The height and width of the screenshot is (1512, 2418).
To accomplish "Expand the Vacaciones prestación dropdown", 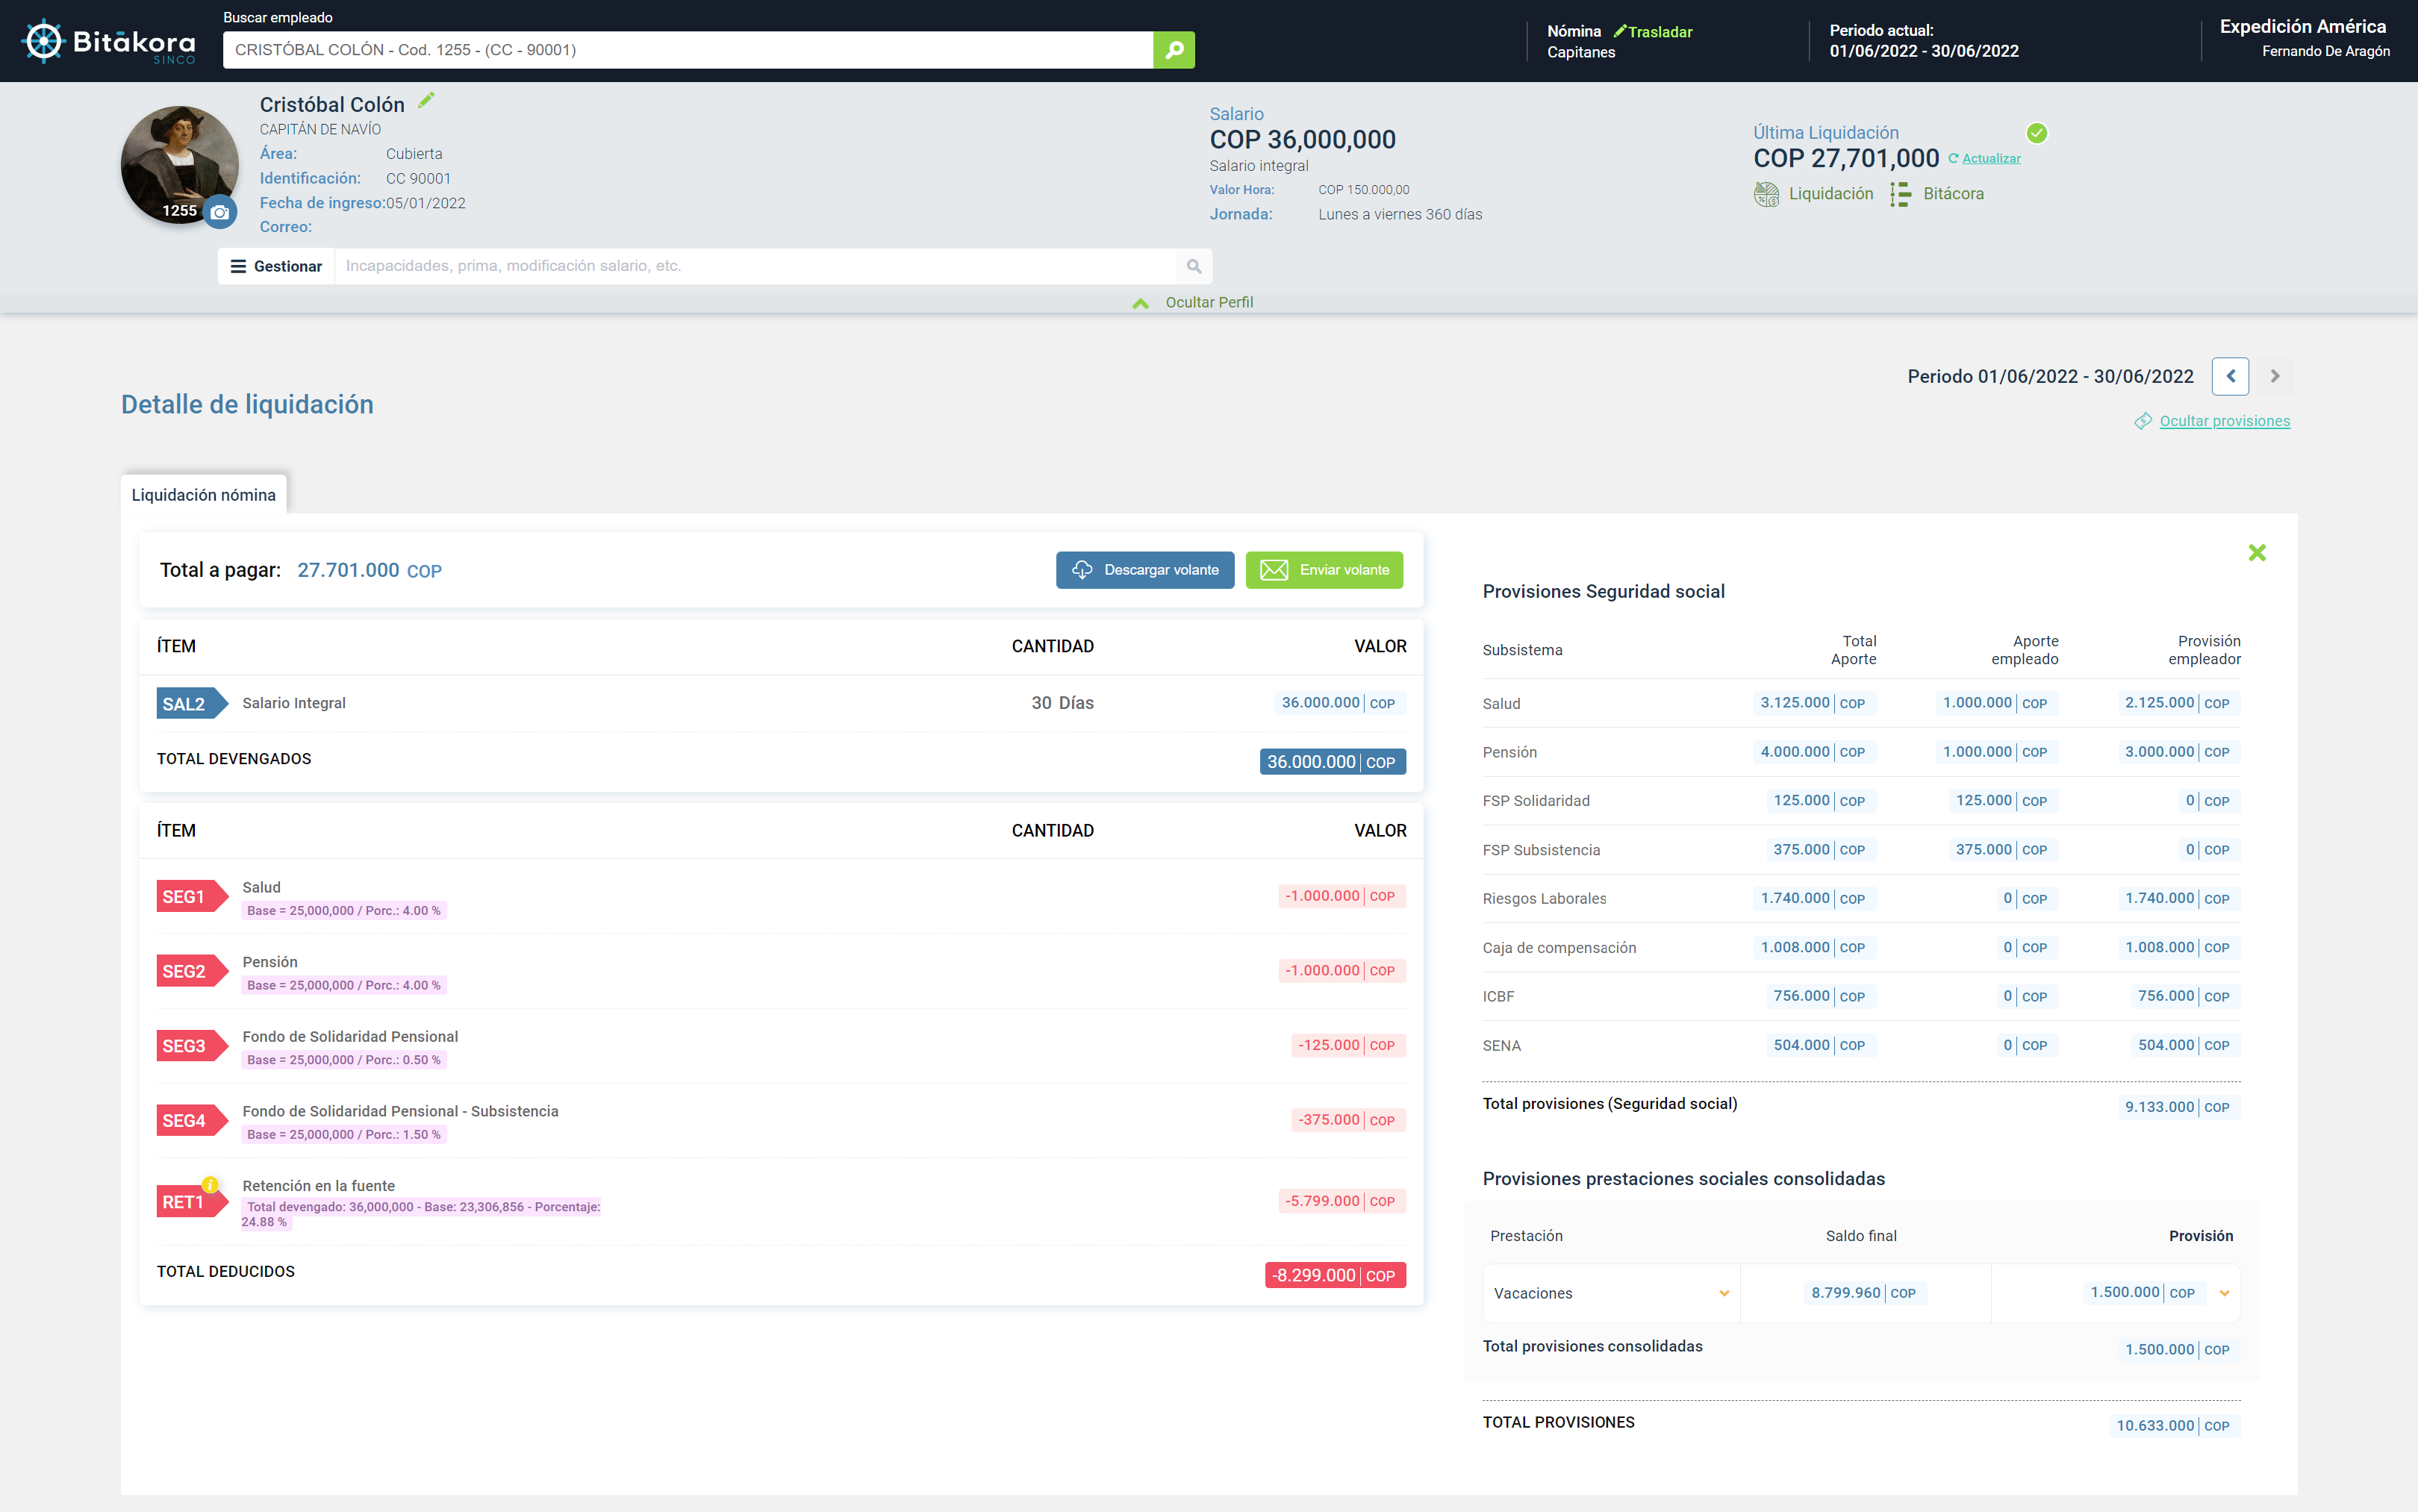I will coord(1724,1293).
